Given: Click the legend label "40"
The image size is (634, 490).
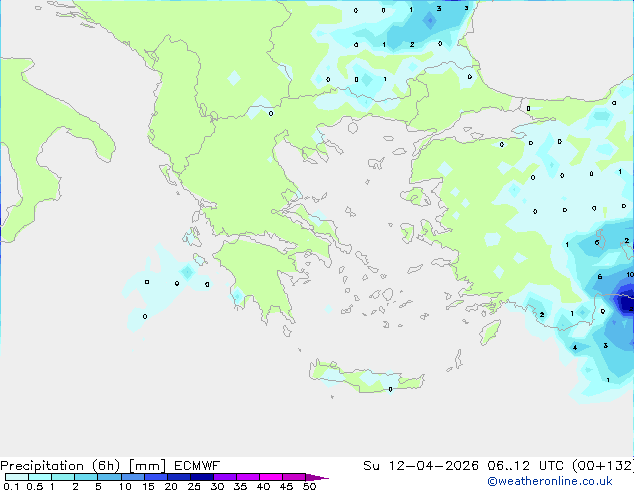Looking at the screenshot, I should tap(263, 486).
